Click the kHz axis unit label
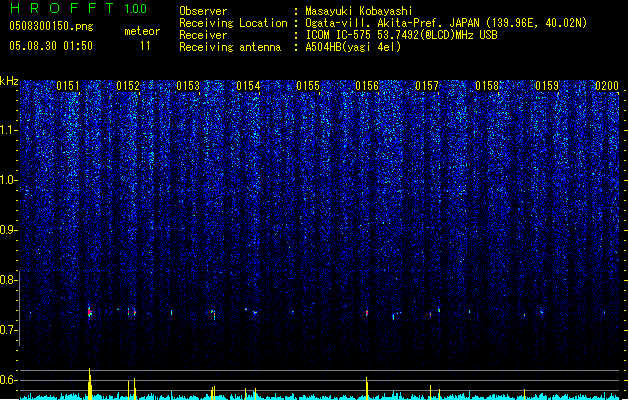Screen dimensions: 629x400 pyautogui.click(x=9, y=81)
